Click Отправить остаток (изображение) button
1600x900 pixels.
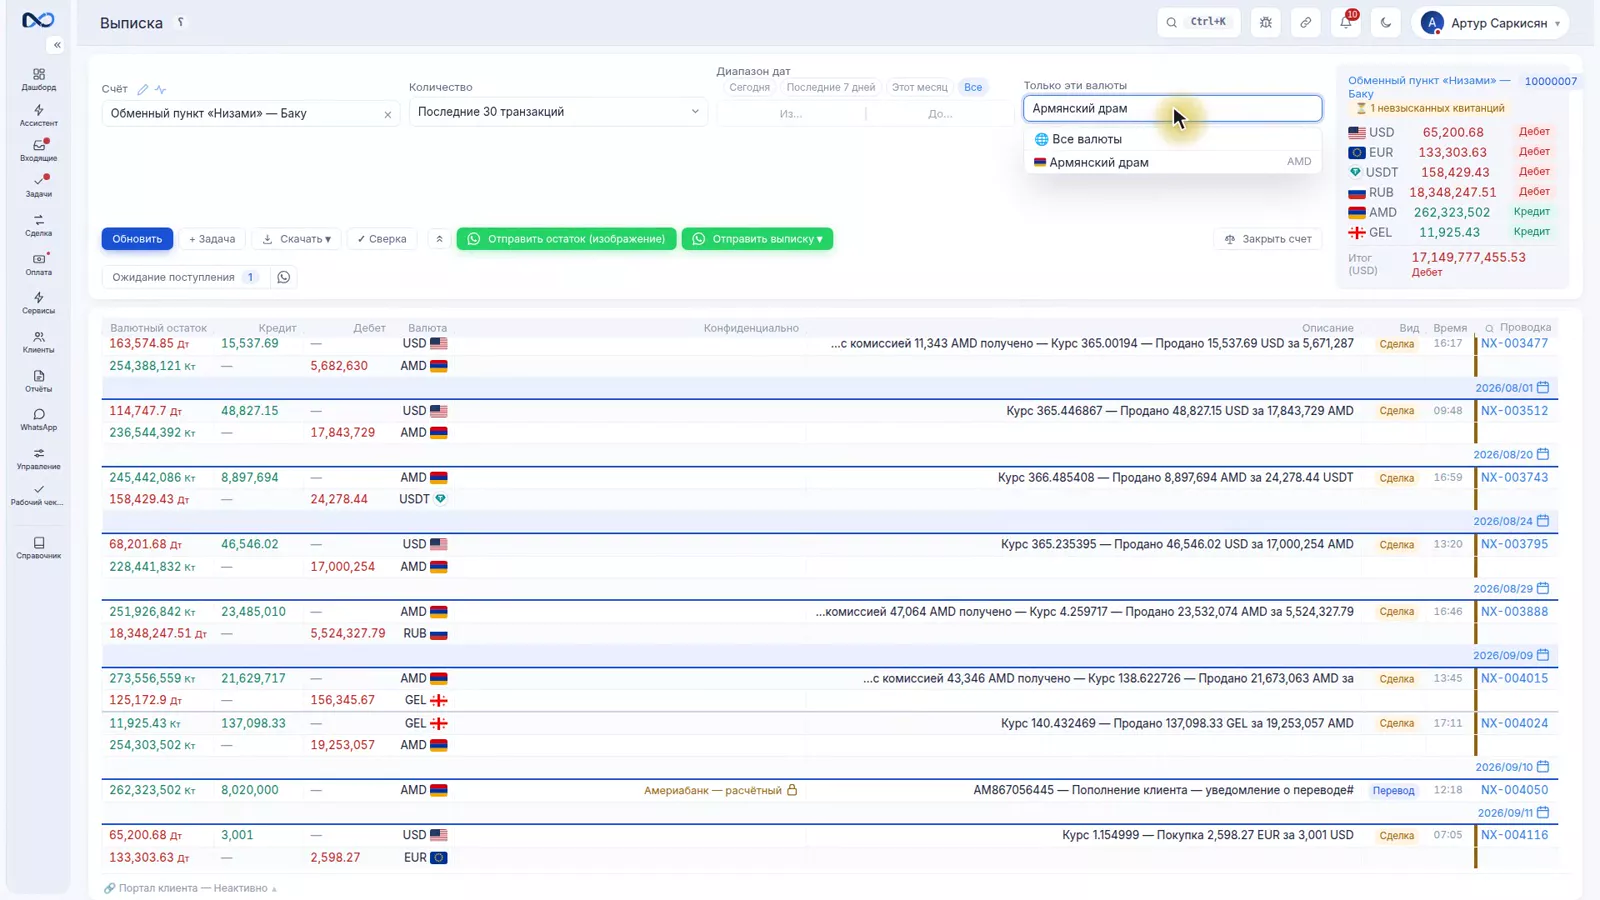(567, 239)
